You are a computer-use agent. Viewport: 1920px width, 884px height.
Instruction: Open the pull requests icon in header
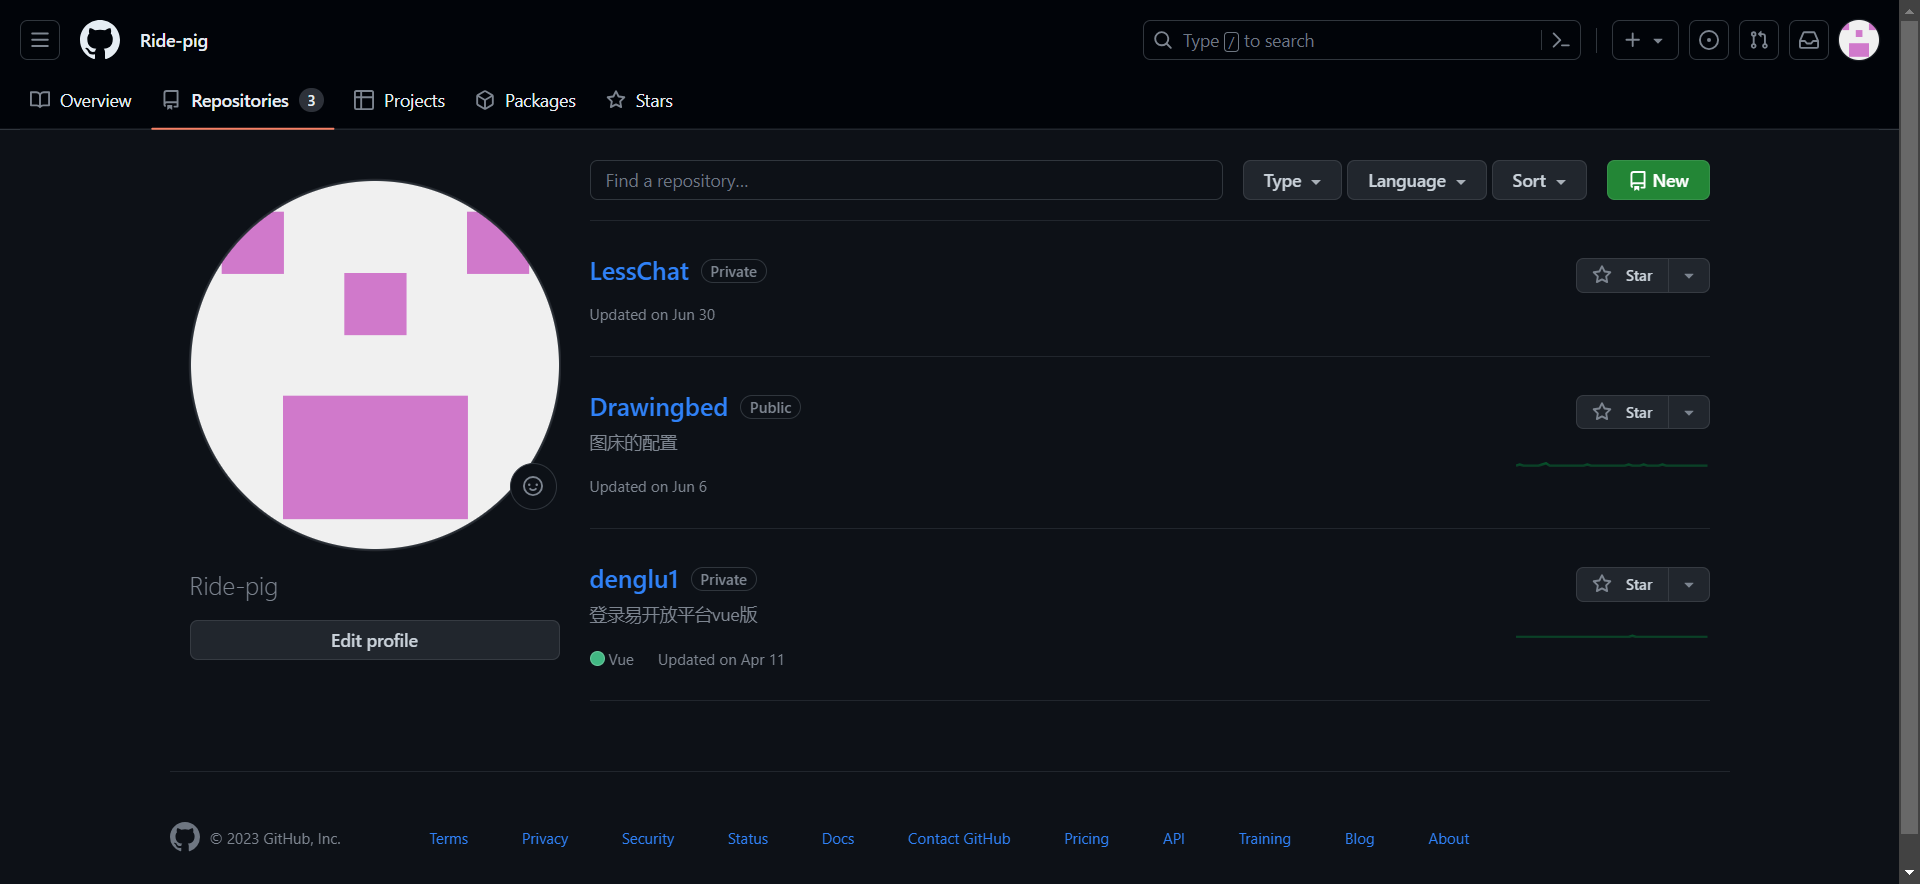click(x=1759, y=40)
